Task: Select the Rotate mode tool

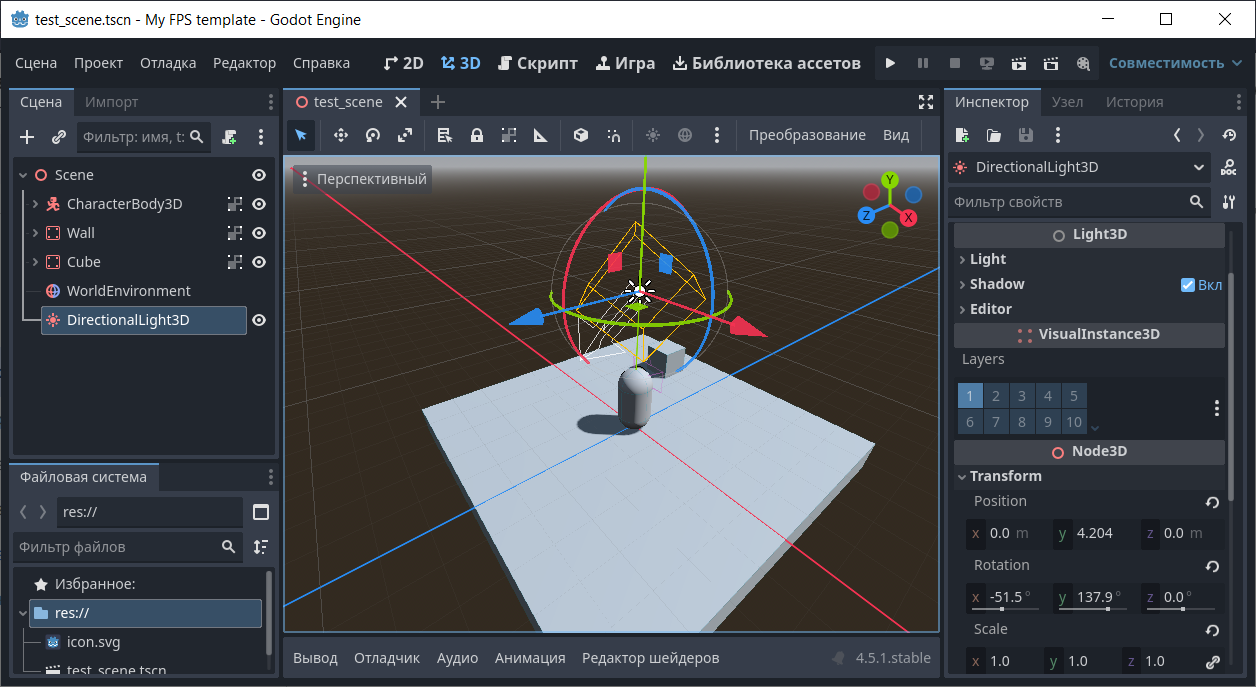Action: [373, 135]
